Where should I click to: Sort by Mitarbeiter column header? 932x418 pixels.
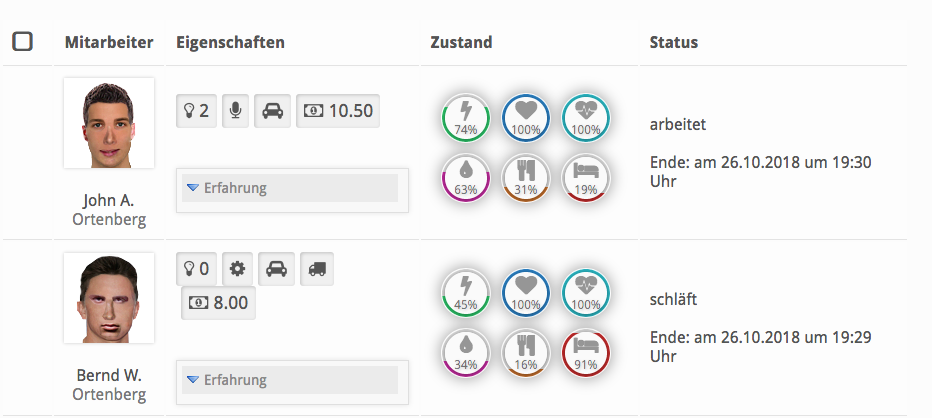pyautogui.click(x=108, y=42)
